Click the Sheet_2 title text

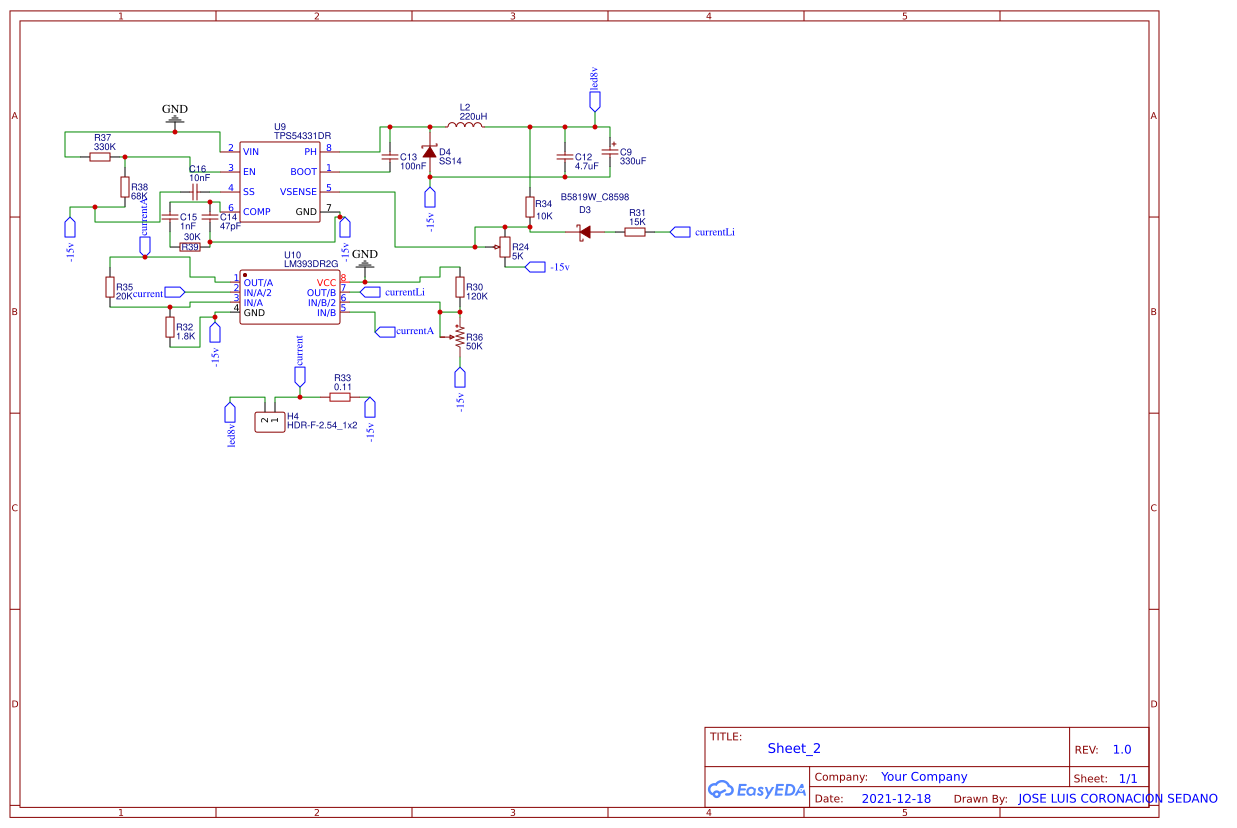coord(793,748)
